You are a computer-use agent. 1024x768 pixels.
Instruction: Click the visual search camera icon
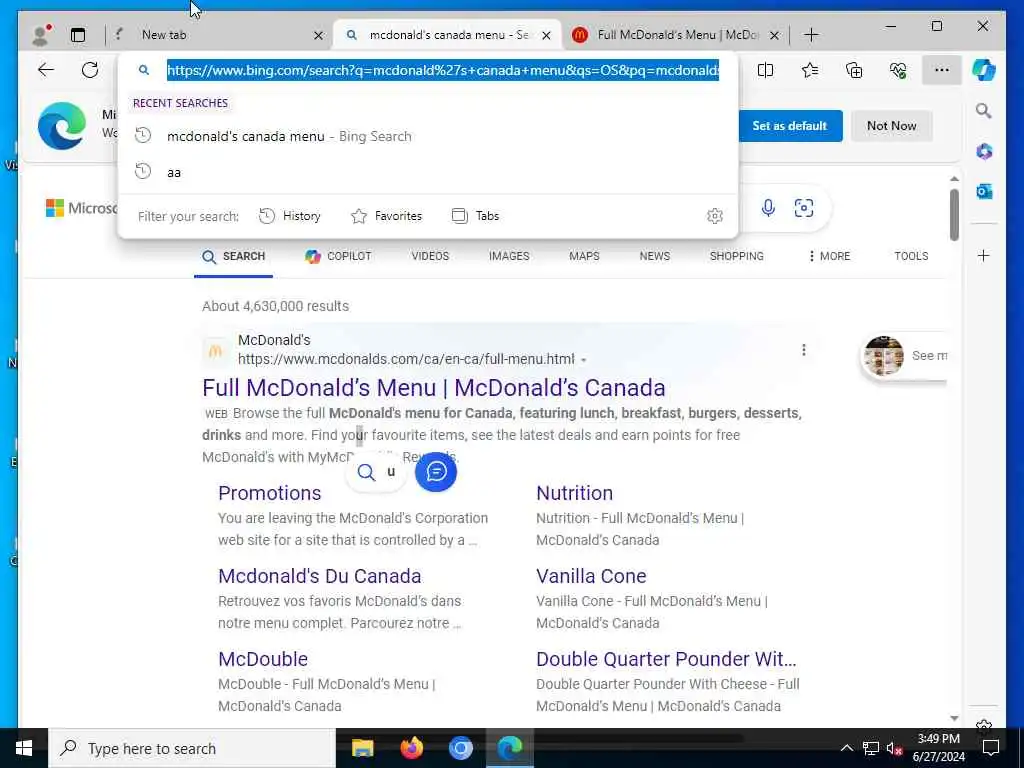pyautogui.click(x=804, y=208)
